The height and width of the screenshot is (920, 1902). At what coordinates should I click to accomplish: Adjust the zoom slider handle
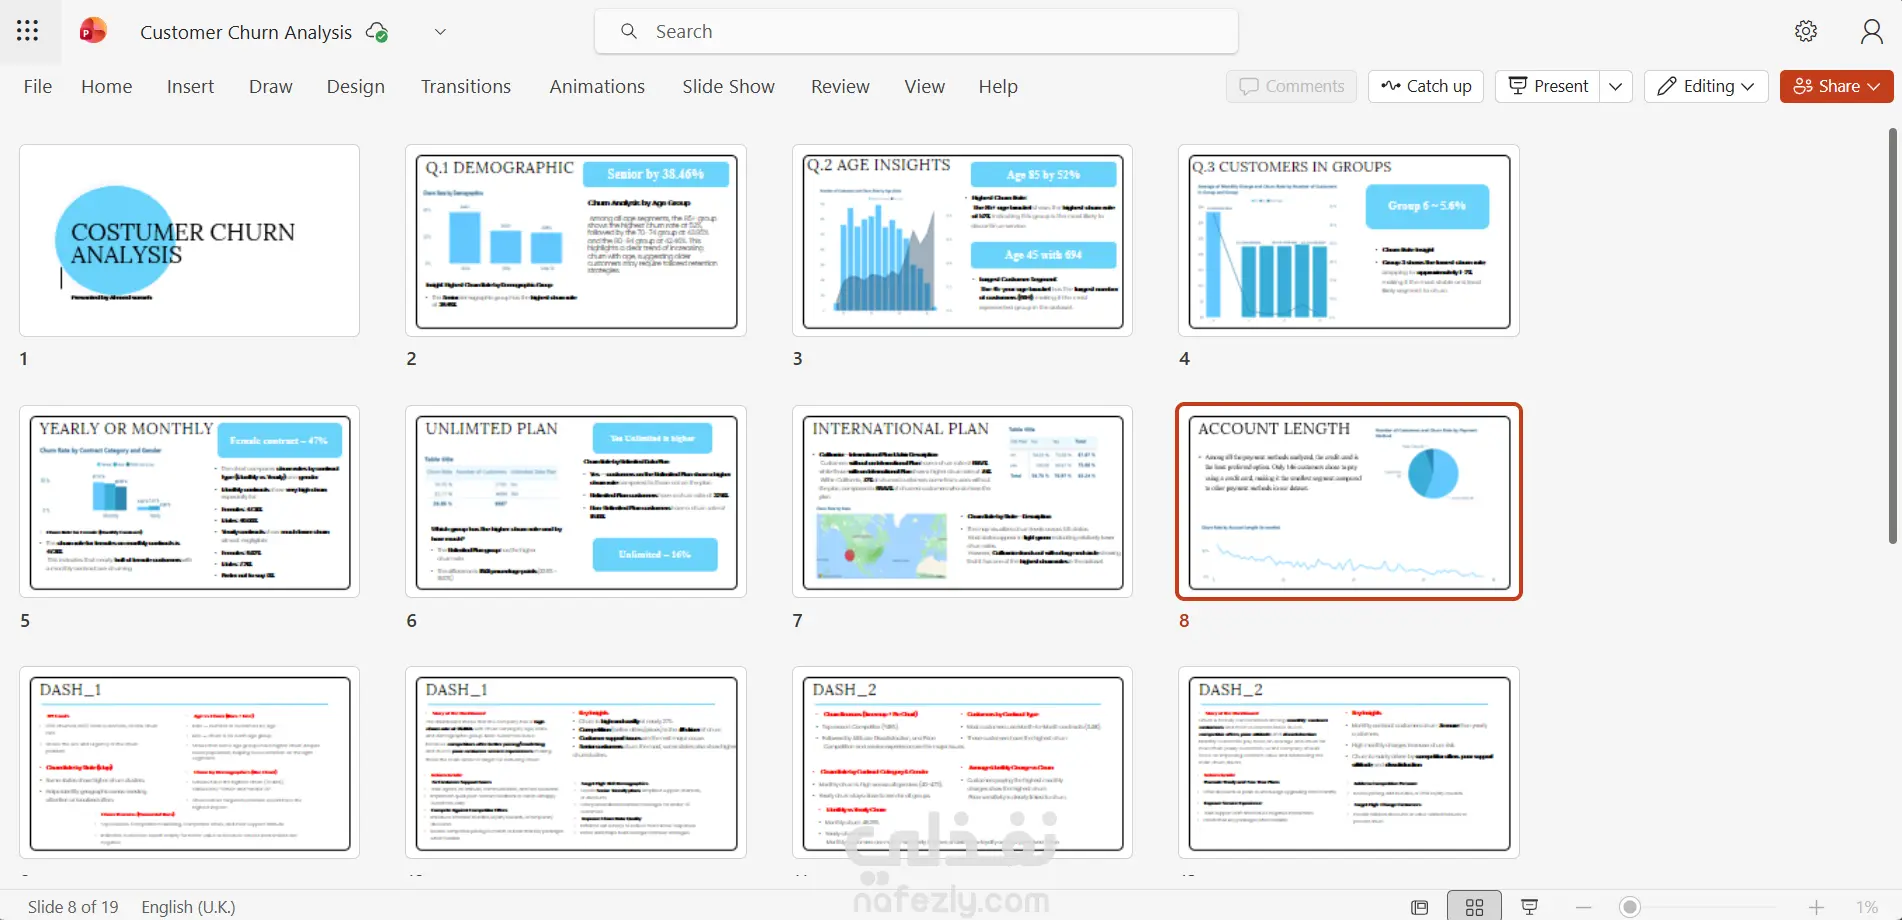coord(1630,907)
